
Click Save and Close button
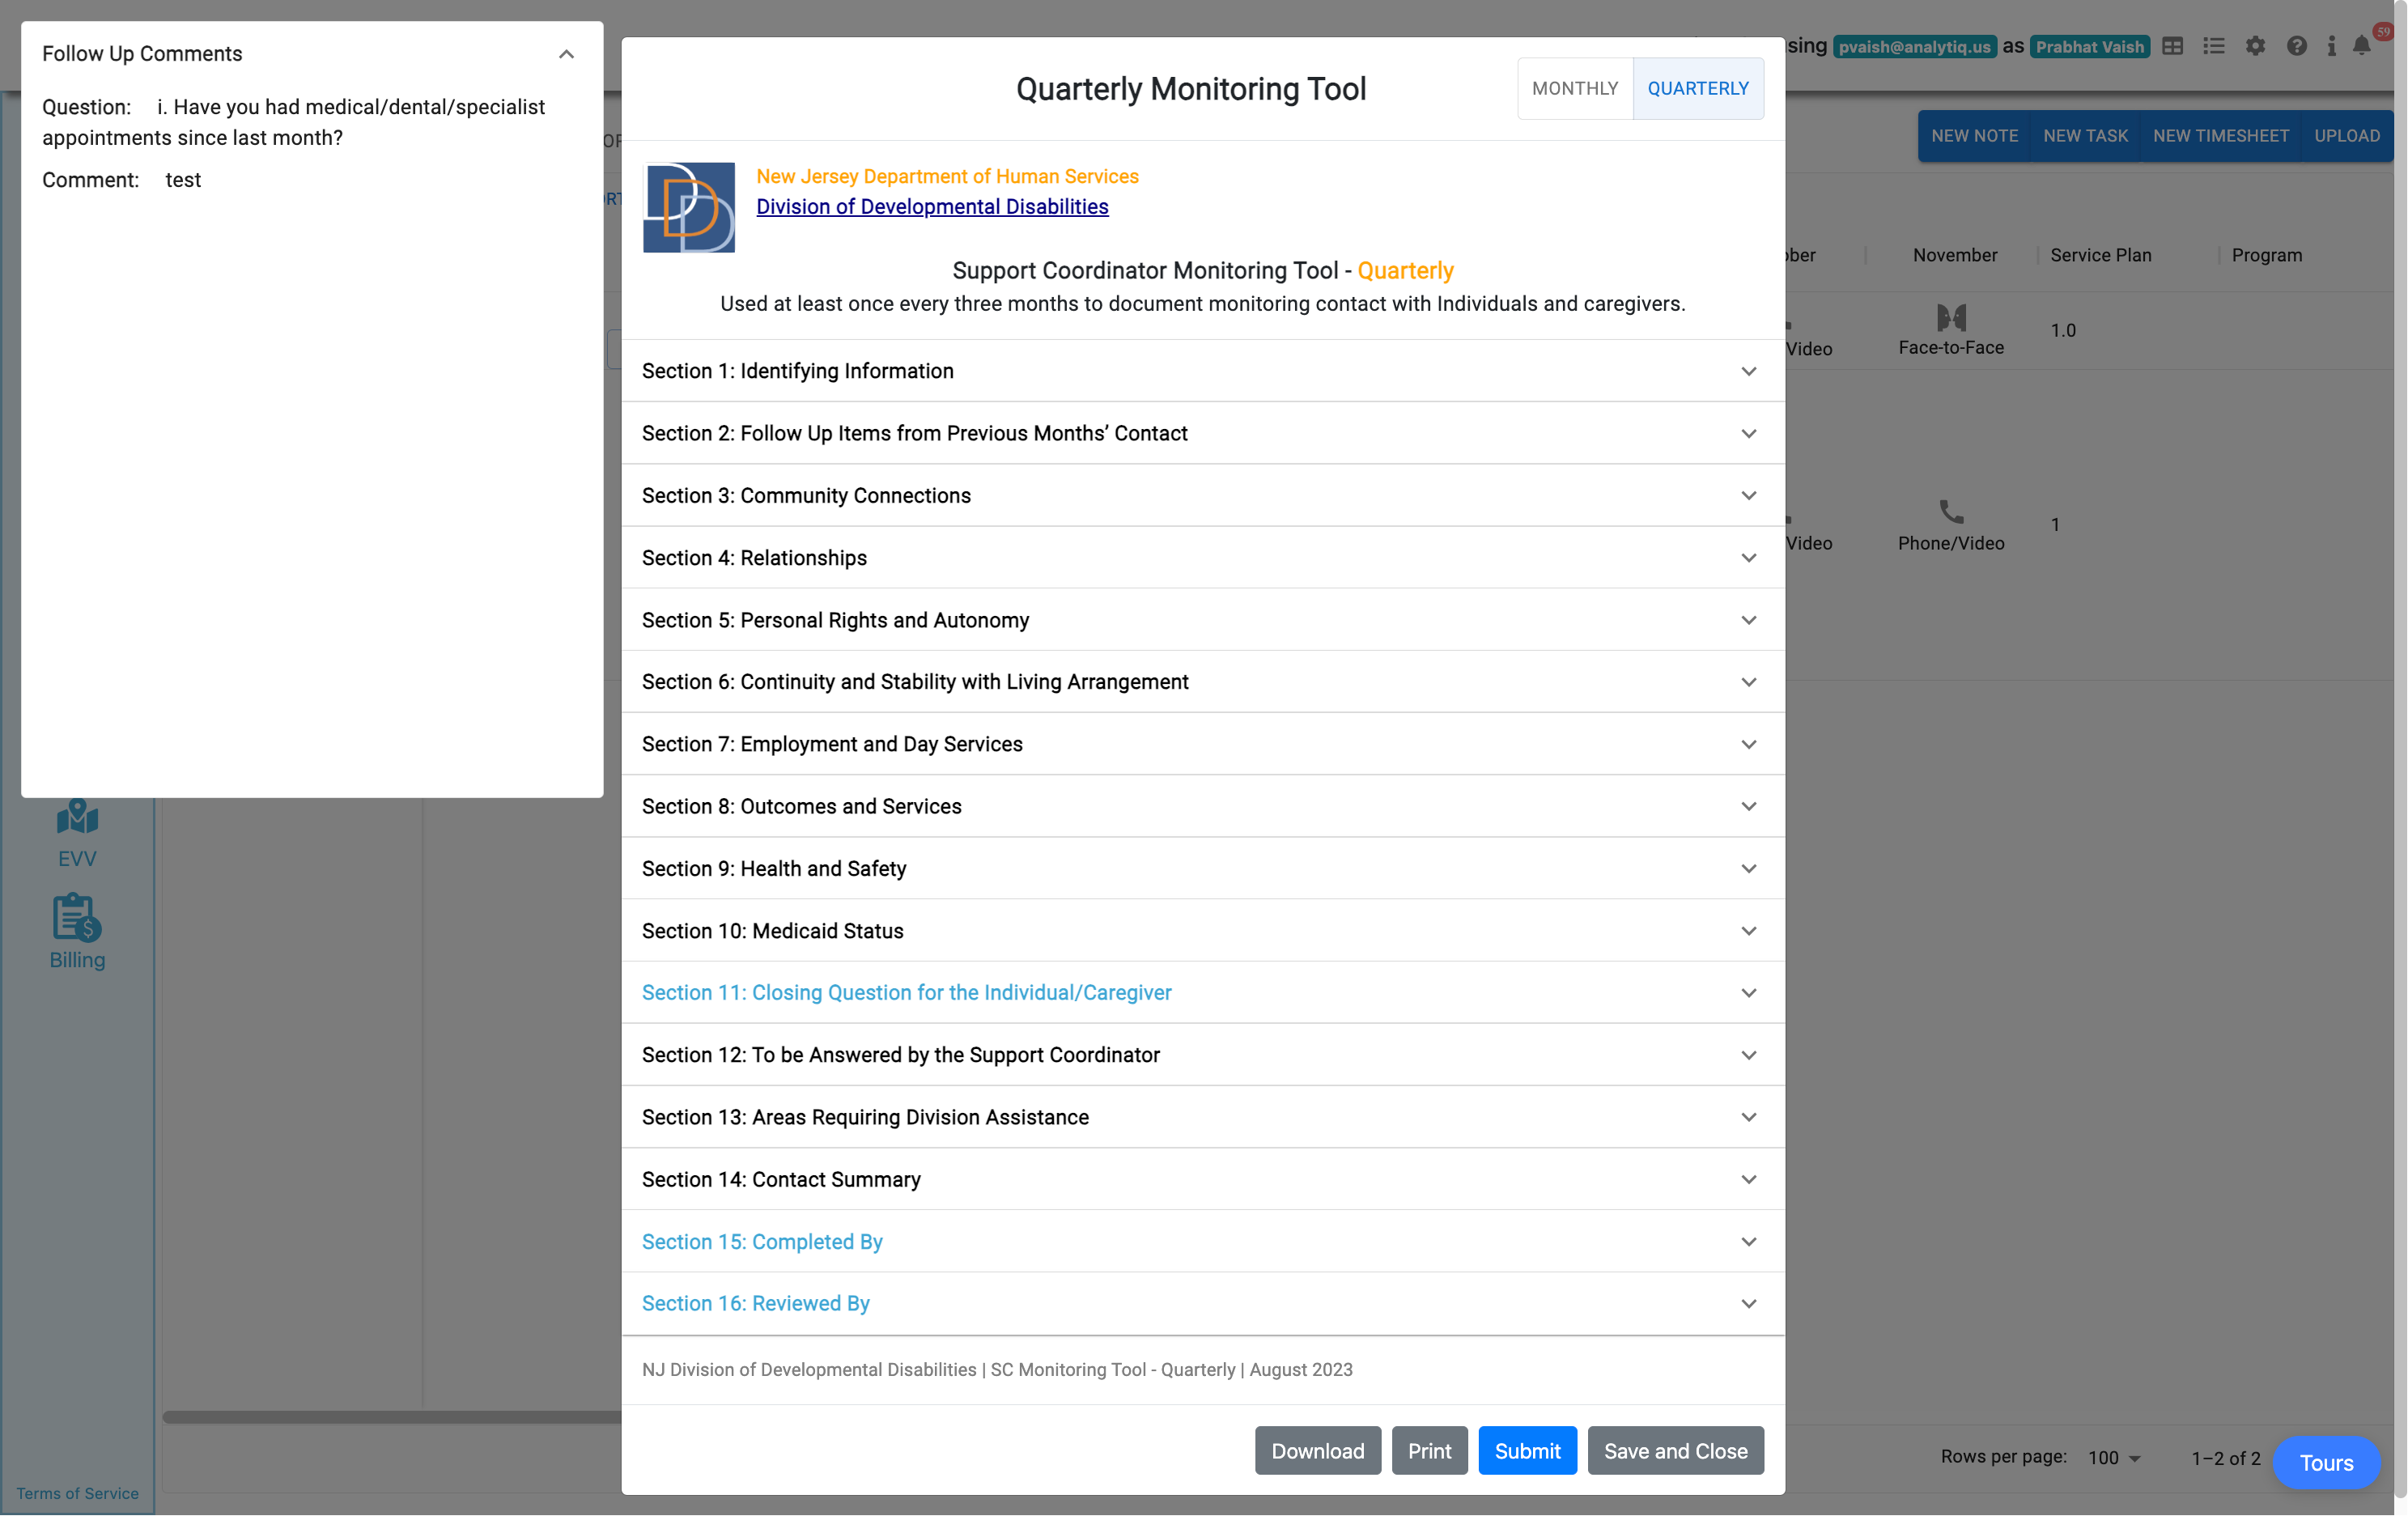coord(1675,1450)
